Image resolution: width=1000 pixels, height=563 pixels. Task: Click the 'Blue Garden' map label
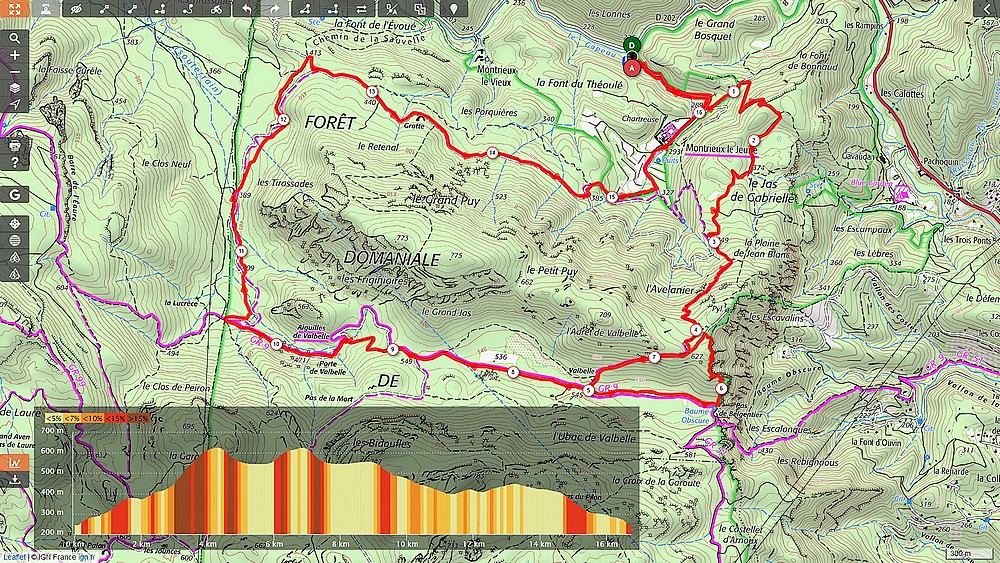(871, 182)
